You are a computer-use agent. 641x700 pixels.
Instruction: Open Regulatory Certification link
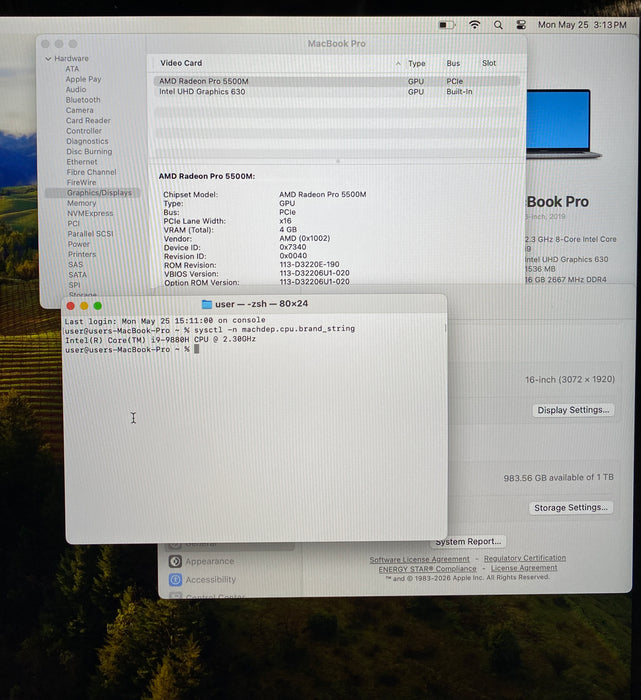pyautogui.click(x=525, y=558)
